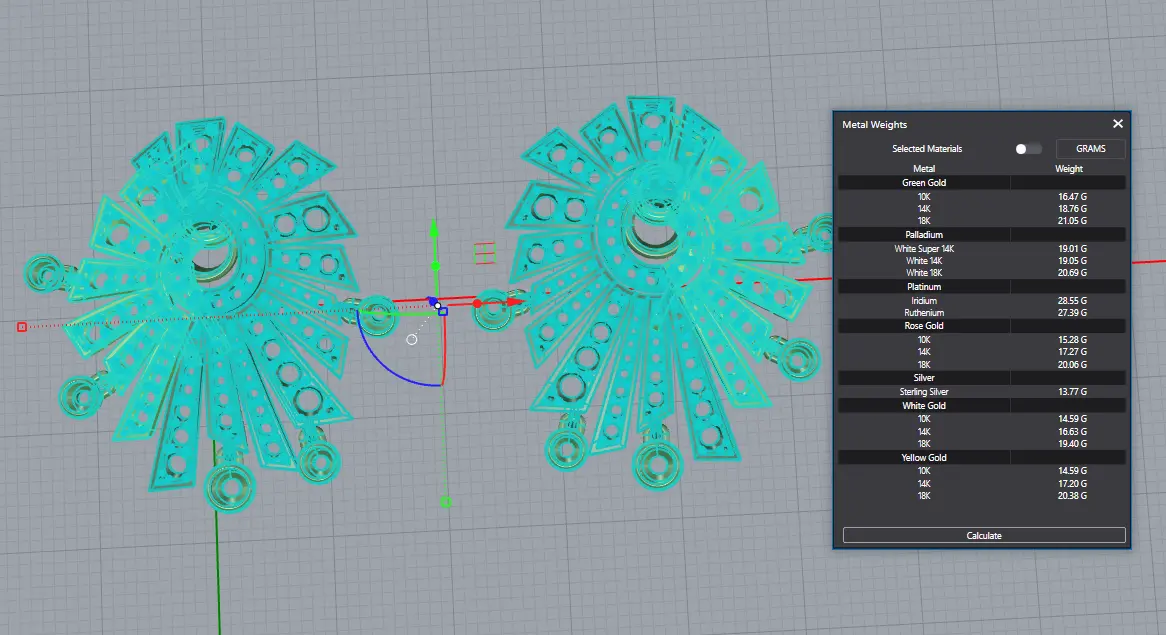Click the GRAMS unit button

point(1090,149)
